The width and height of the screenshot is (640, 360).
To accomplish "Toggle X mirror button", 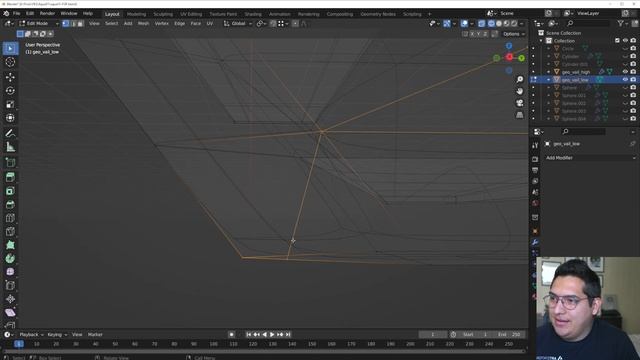I will (472, 34).
